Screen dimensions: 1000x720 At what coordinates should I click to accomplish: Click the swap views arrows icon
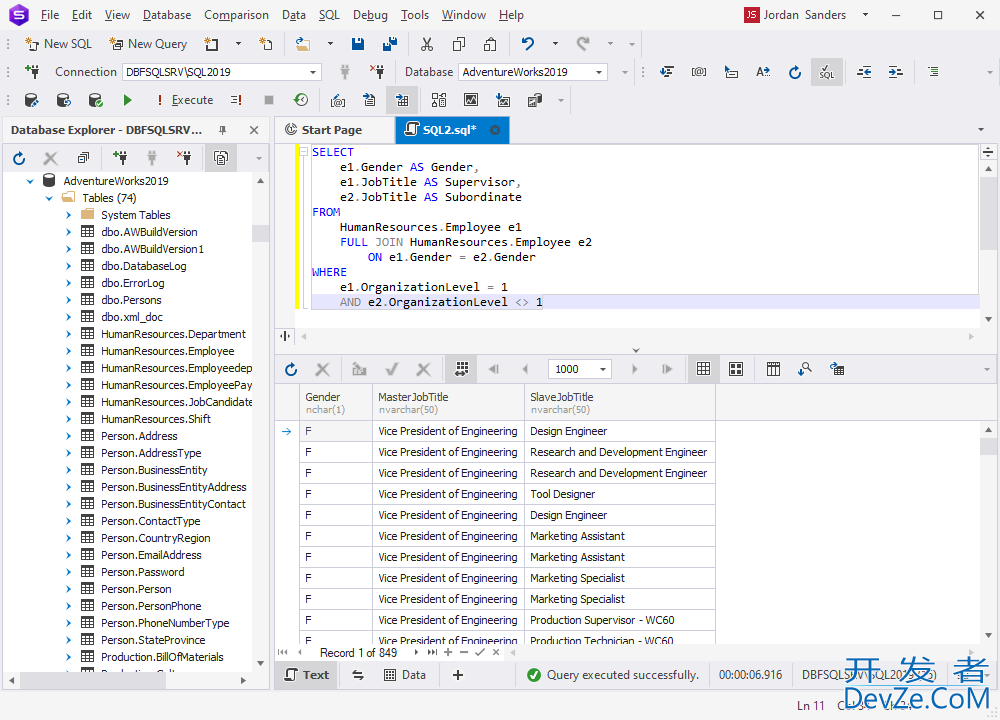click(358, 675)
